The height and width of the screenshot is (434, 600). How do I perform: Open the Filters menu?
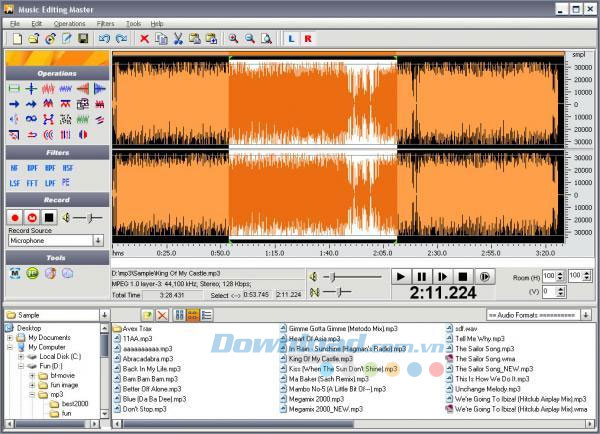click(x=106, y=24)
